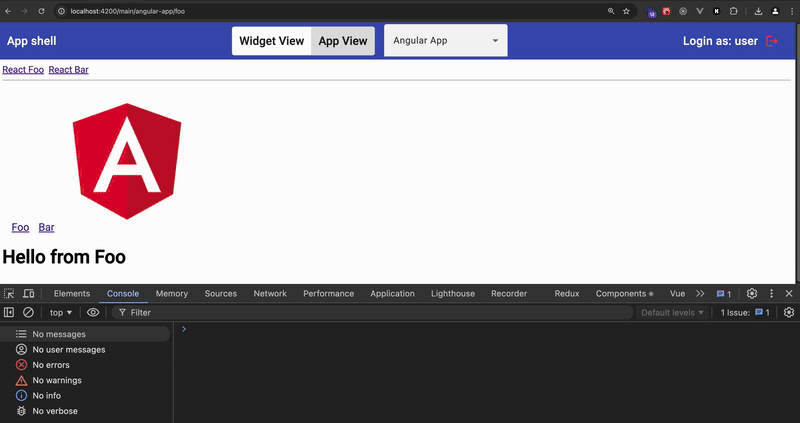Open the Vue devtools V extension
Image resolution: width=800 pixels, height=423 pixels.
click(x=699, y=11)
